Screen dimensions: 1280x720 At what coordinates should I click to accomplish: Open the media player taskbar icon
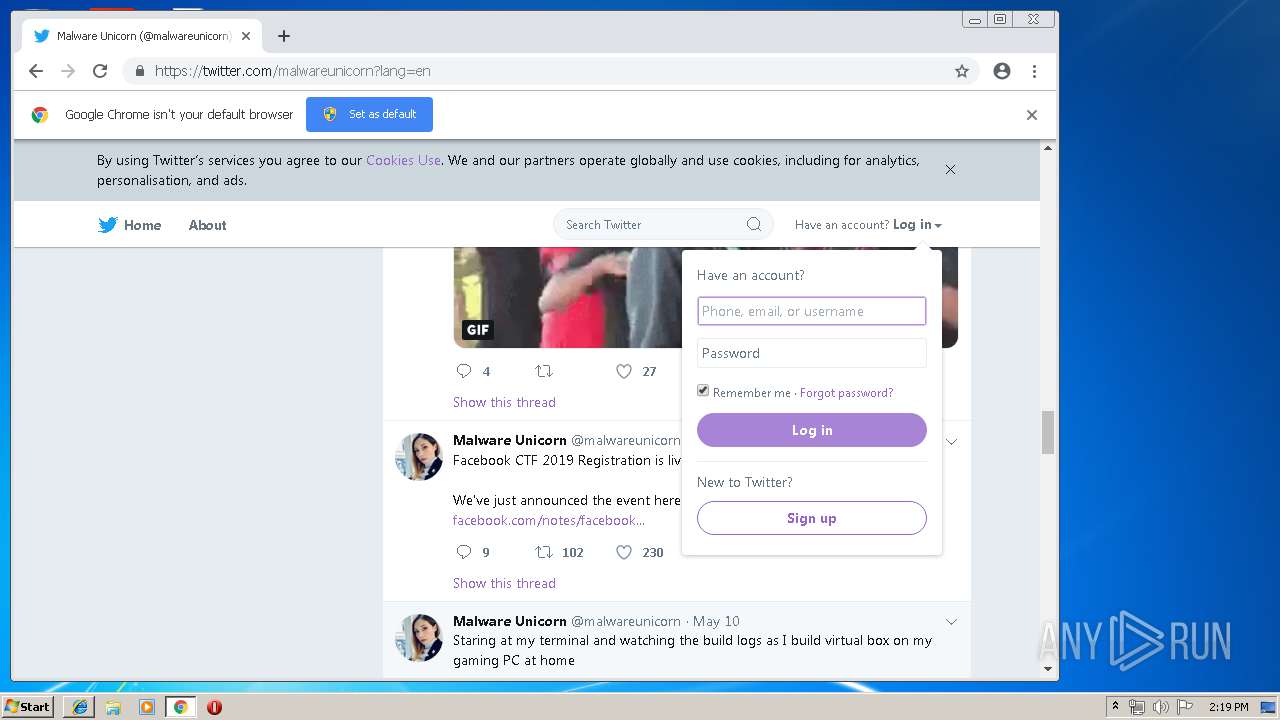coord(147,707)
